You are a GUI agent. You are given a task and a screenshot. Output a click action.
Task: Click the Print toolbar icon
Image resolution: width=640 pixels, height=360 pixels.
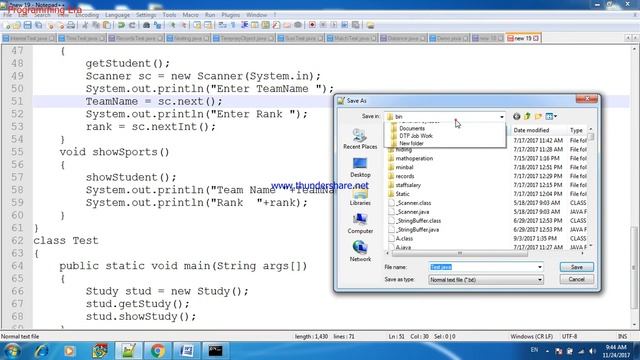pos(71,25)
